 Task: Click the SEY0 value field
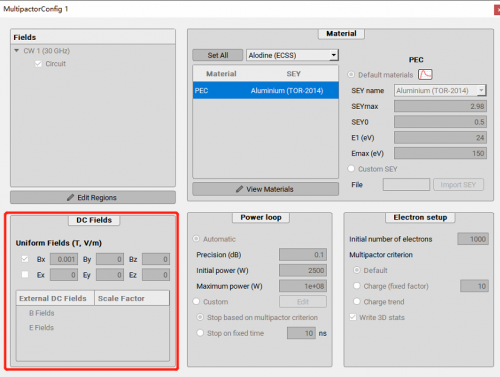point(440,122)
